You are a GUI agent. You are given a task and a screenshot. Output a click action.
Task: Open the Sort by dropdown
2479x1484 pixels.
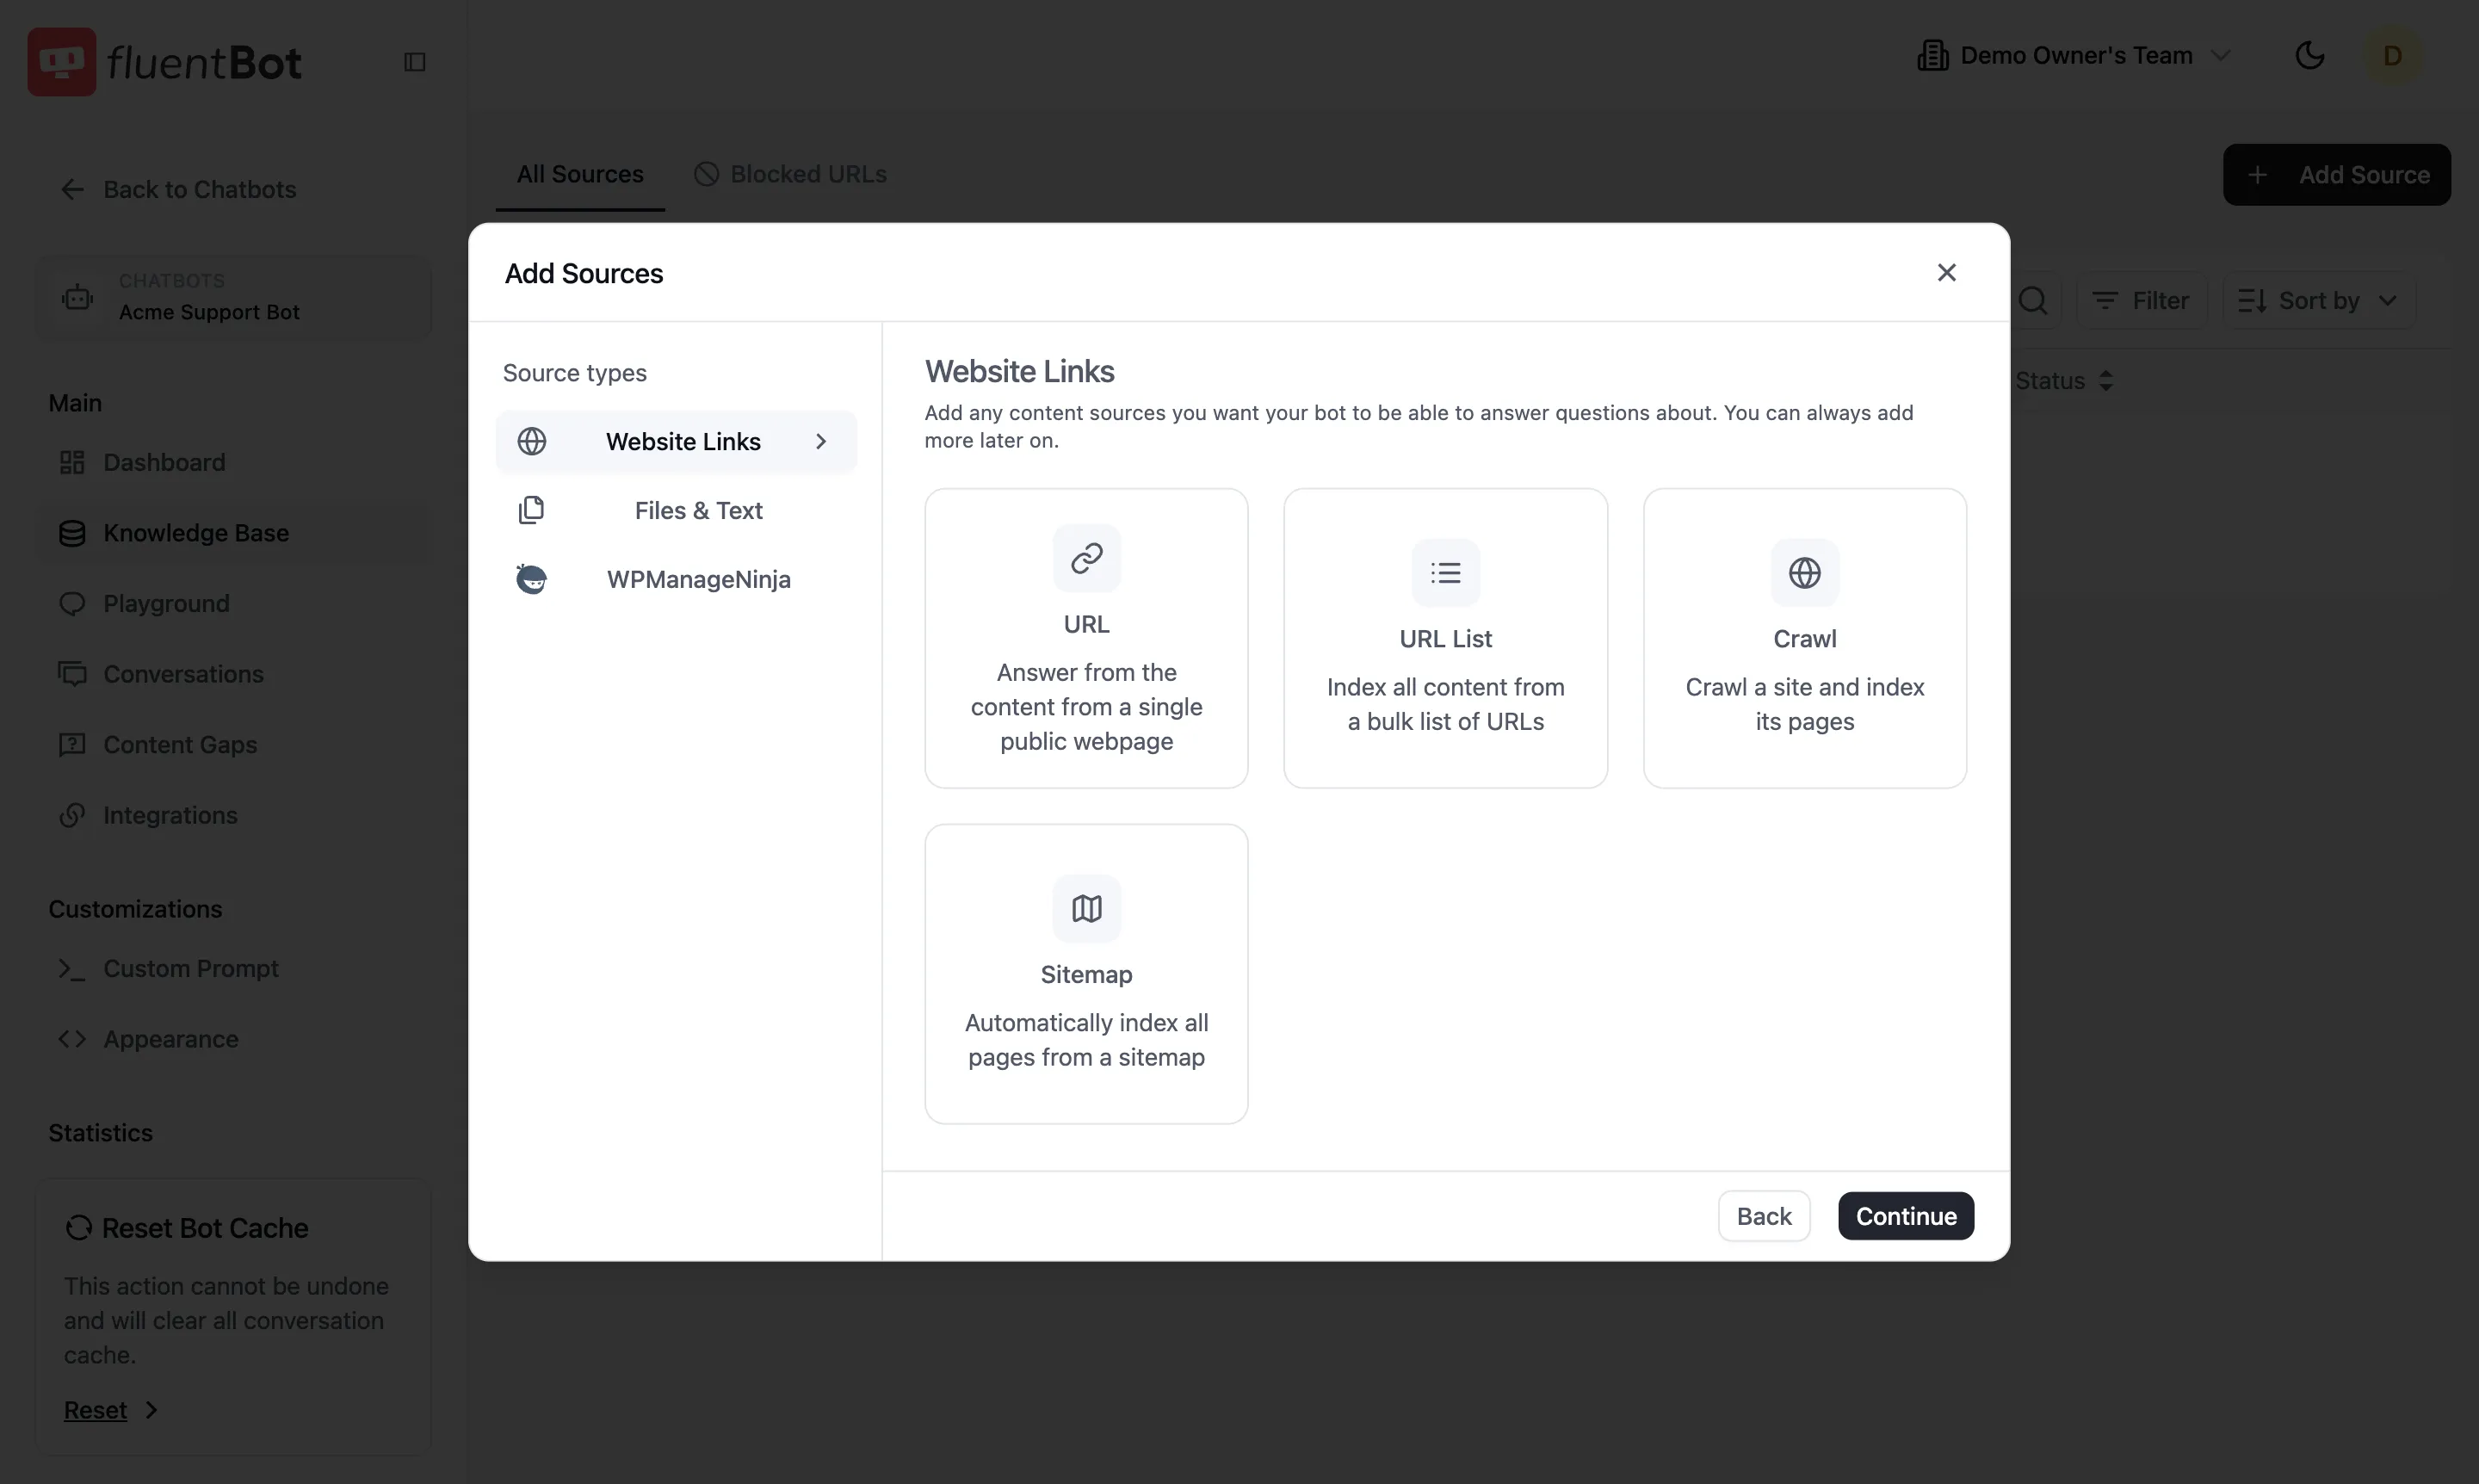2318,300
